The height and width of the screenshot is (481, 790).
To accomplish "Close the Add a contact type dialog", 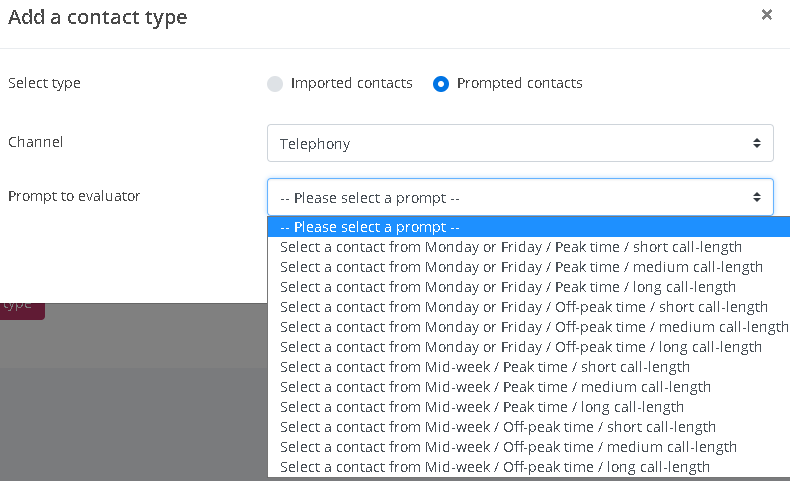I will click(766, 15).
